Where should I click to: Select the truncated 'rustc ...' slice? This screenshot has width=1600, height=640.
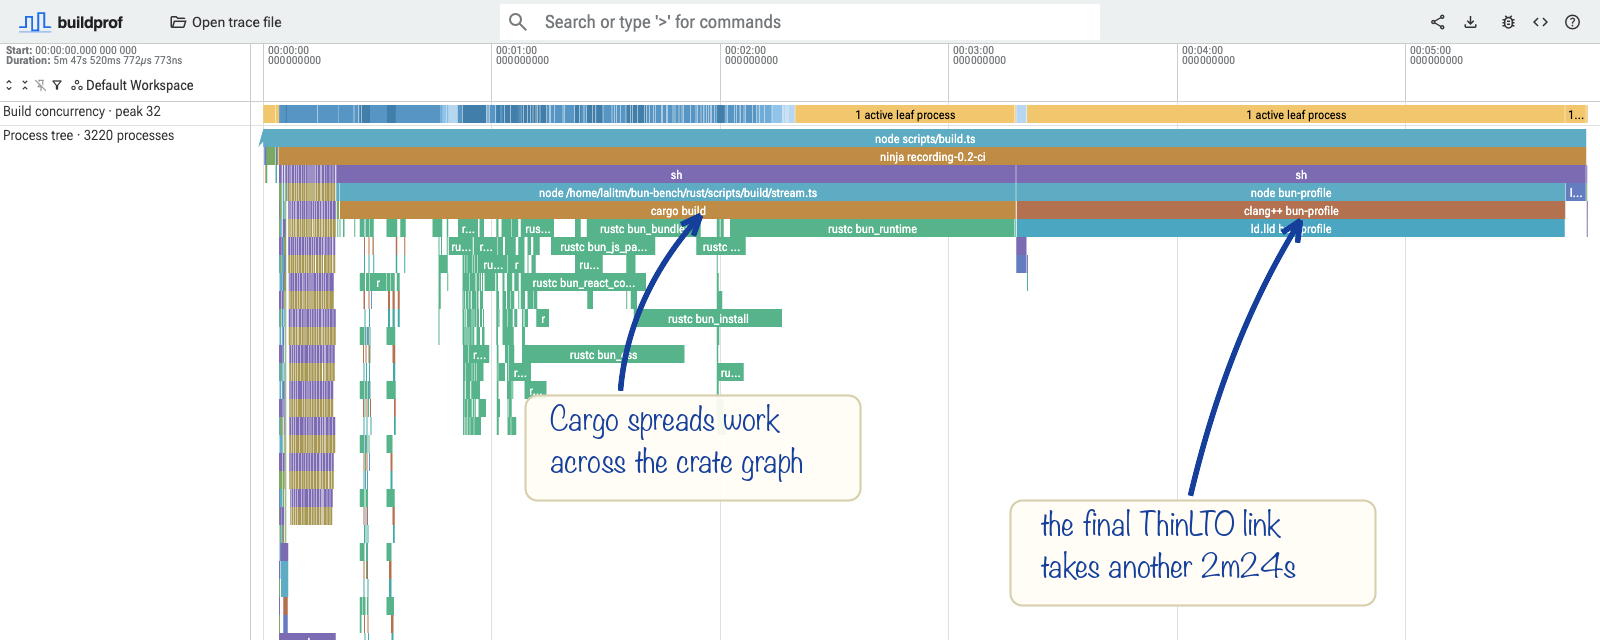click(x=721, y=247)
